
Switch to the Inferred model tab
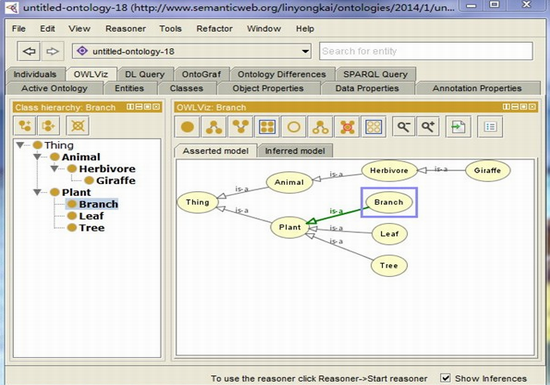click(x=295, y=151)
